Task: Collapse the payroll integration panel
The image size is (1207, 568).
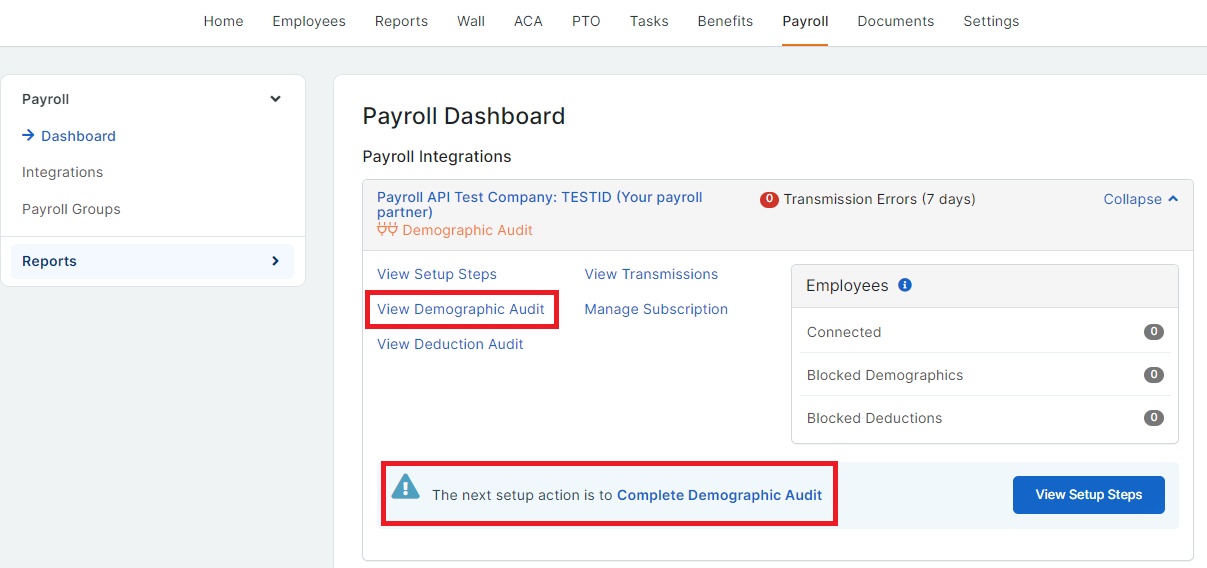Action: pyautogui.click(x=1141, y=199)
